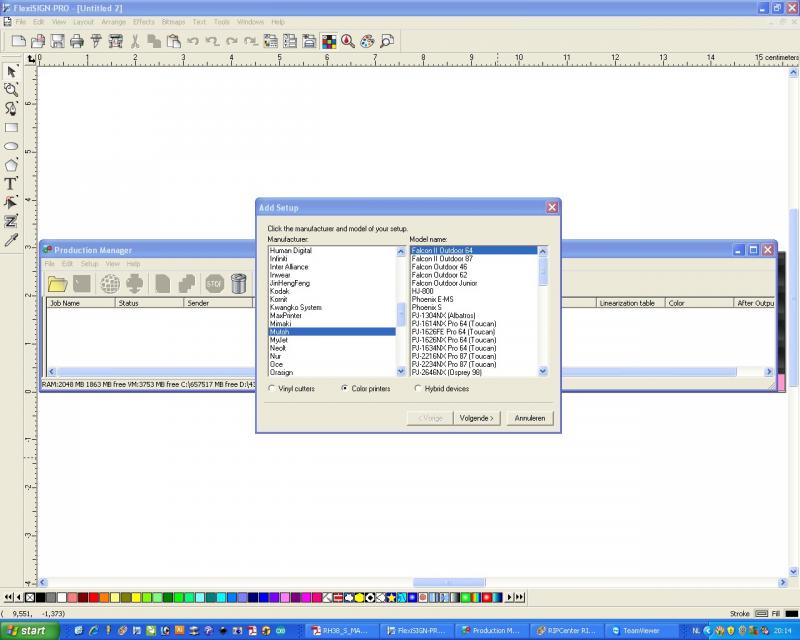Screen dimensions: 800x640
Task: Select model Falcon Outdoor Junior
Action: pos(473,283)
